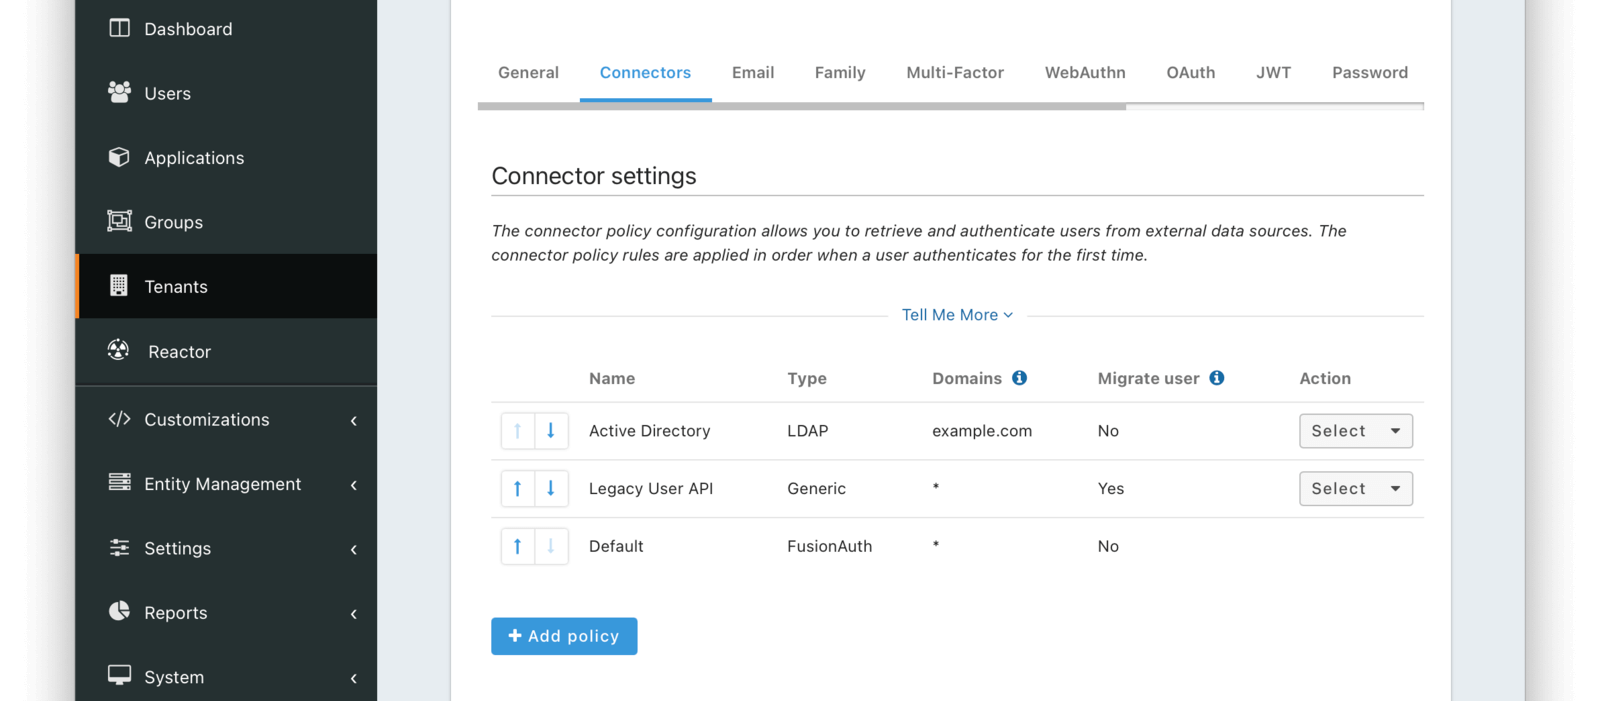Click the Reports pie chart icon
Image resolution: width=1600 pixels, height=701 pixels.
pos(119,611)
